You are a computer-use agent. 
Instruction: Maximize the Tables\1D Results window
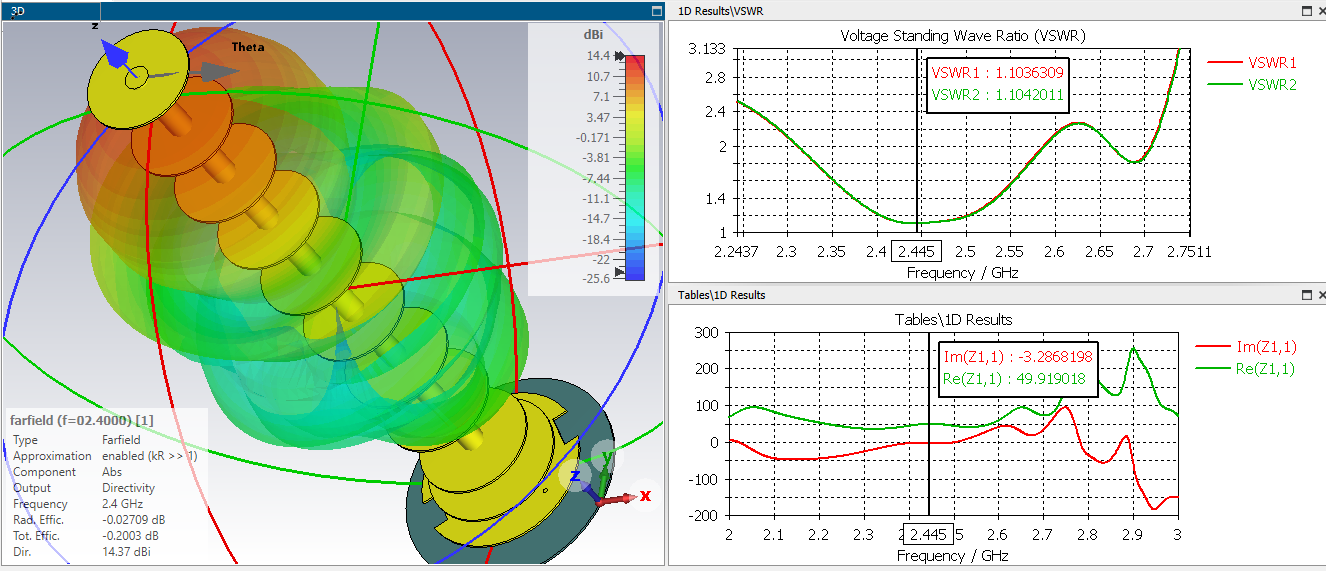pos(1306,295)
